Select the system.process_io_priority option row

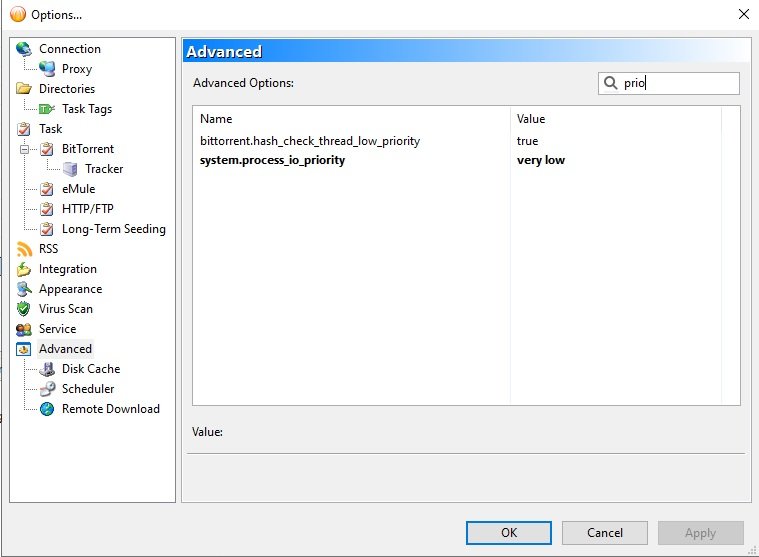pyautogui.click(x=272, y=160)
